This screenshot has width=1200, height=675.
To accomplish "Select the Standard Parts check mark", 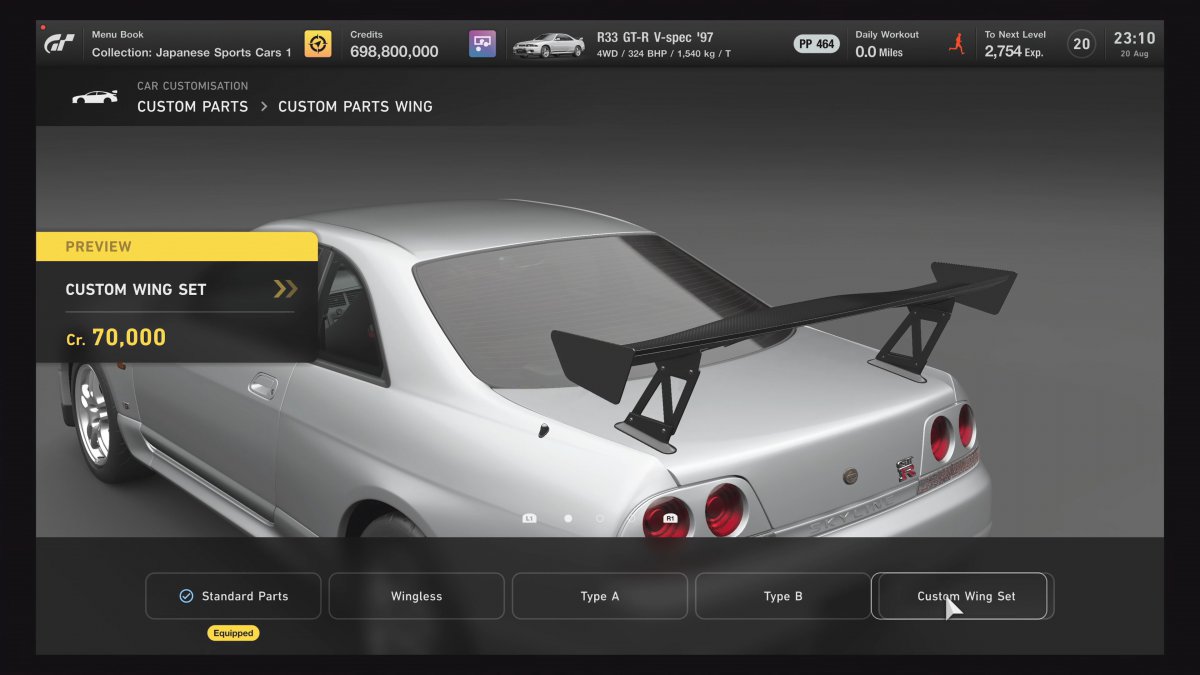I will [x=186, y=596].
